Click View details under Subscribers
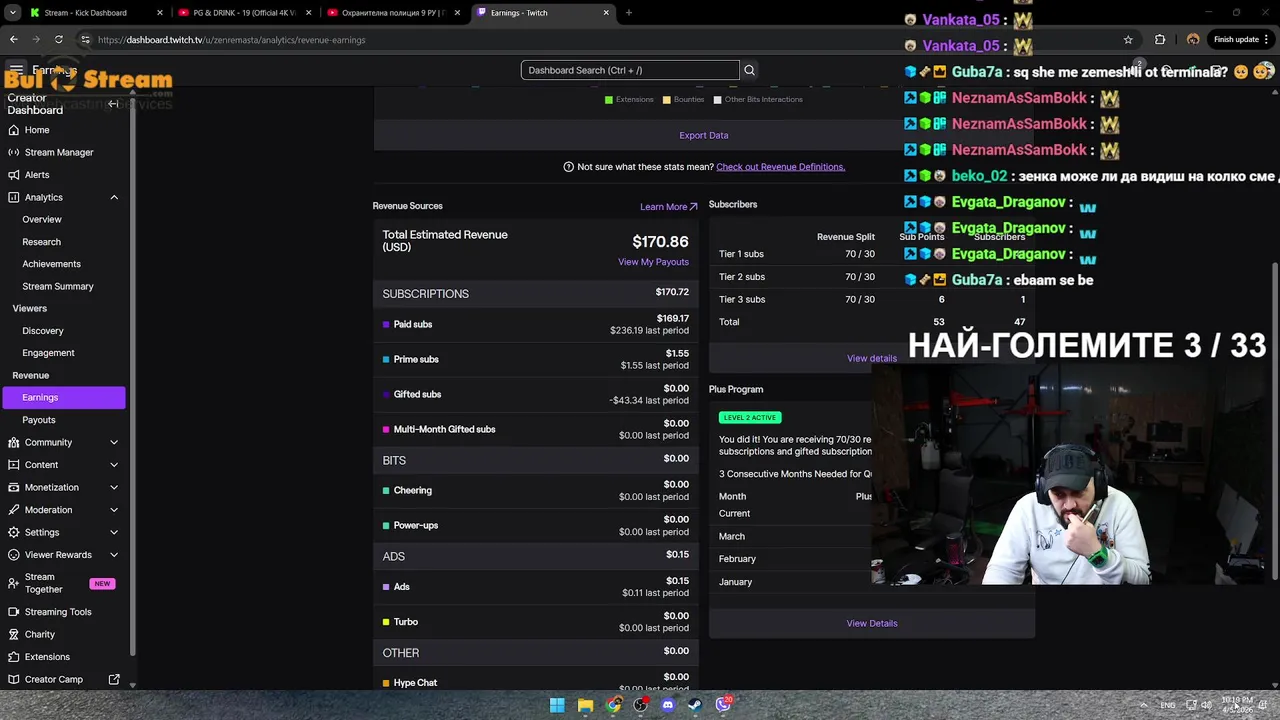 872,358
